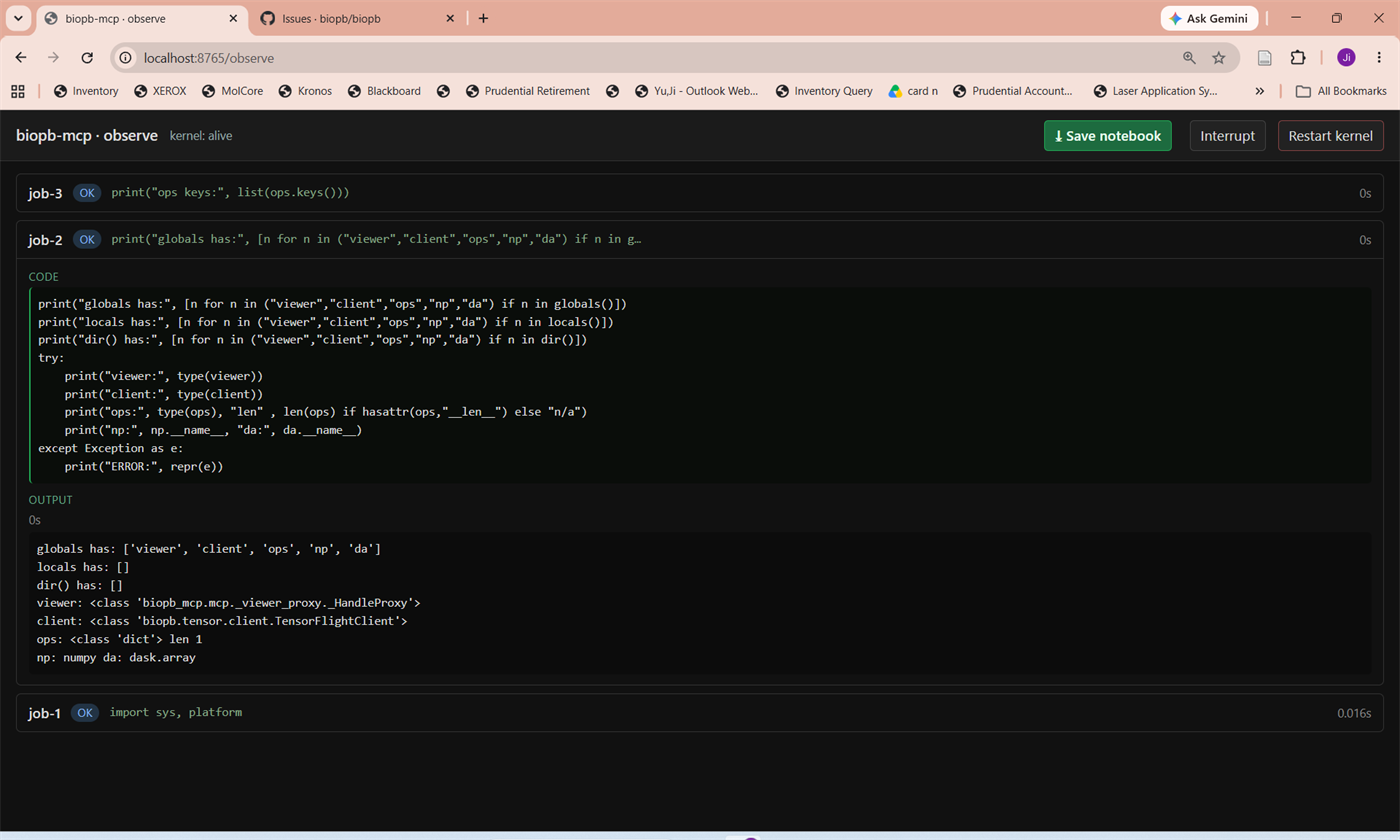1400x840 pixels.
Task: Click the Ask Gemini button
Action: tap(1209, 18)
